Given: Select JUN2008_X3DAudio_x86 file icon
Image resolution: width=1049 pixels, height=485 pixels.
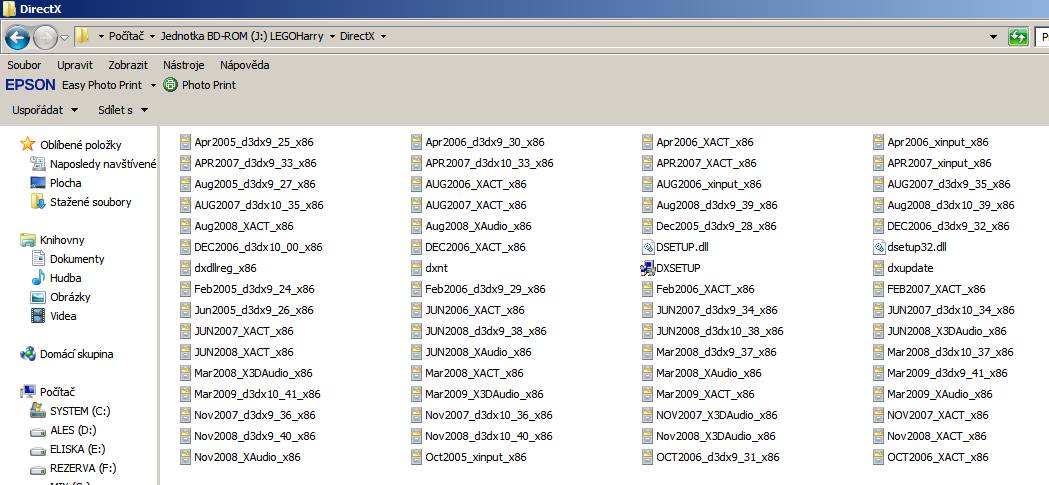Looking at the screenshot, I should click(x=879, y=331).
